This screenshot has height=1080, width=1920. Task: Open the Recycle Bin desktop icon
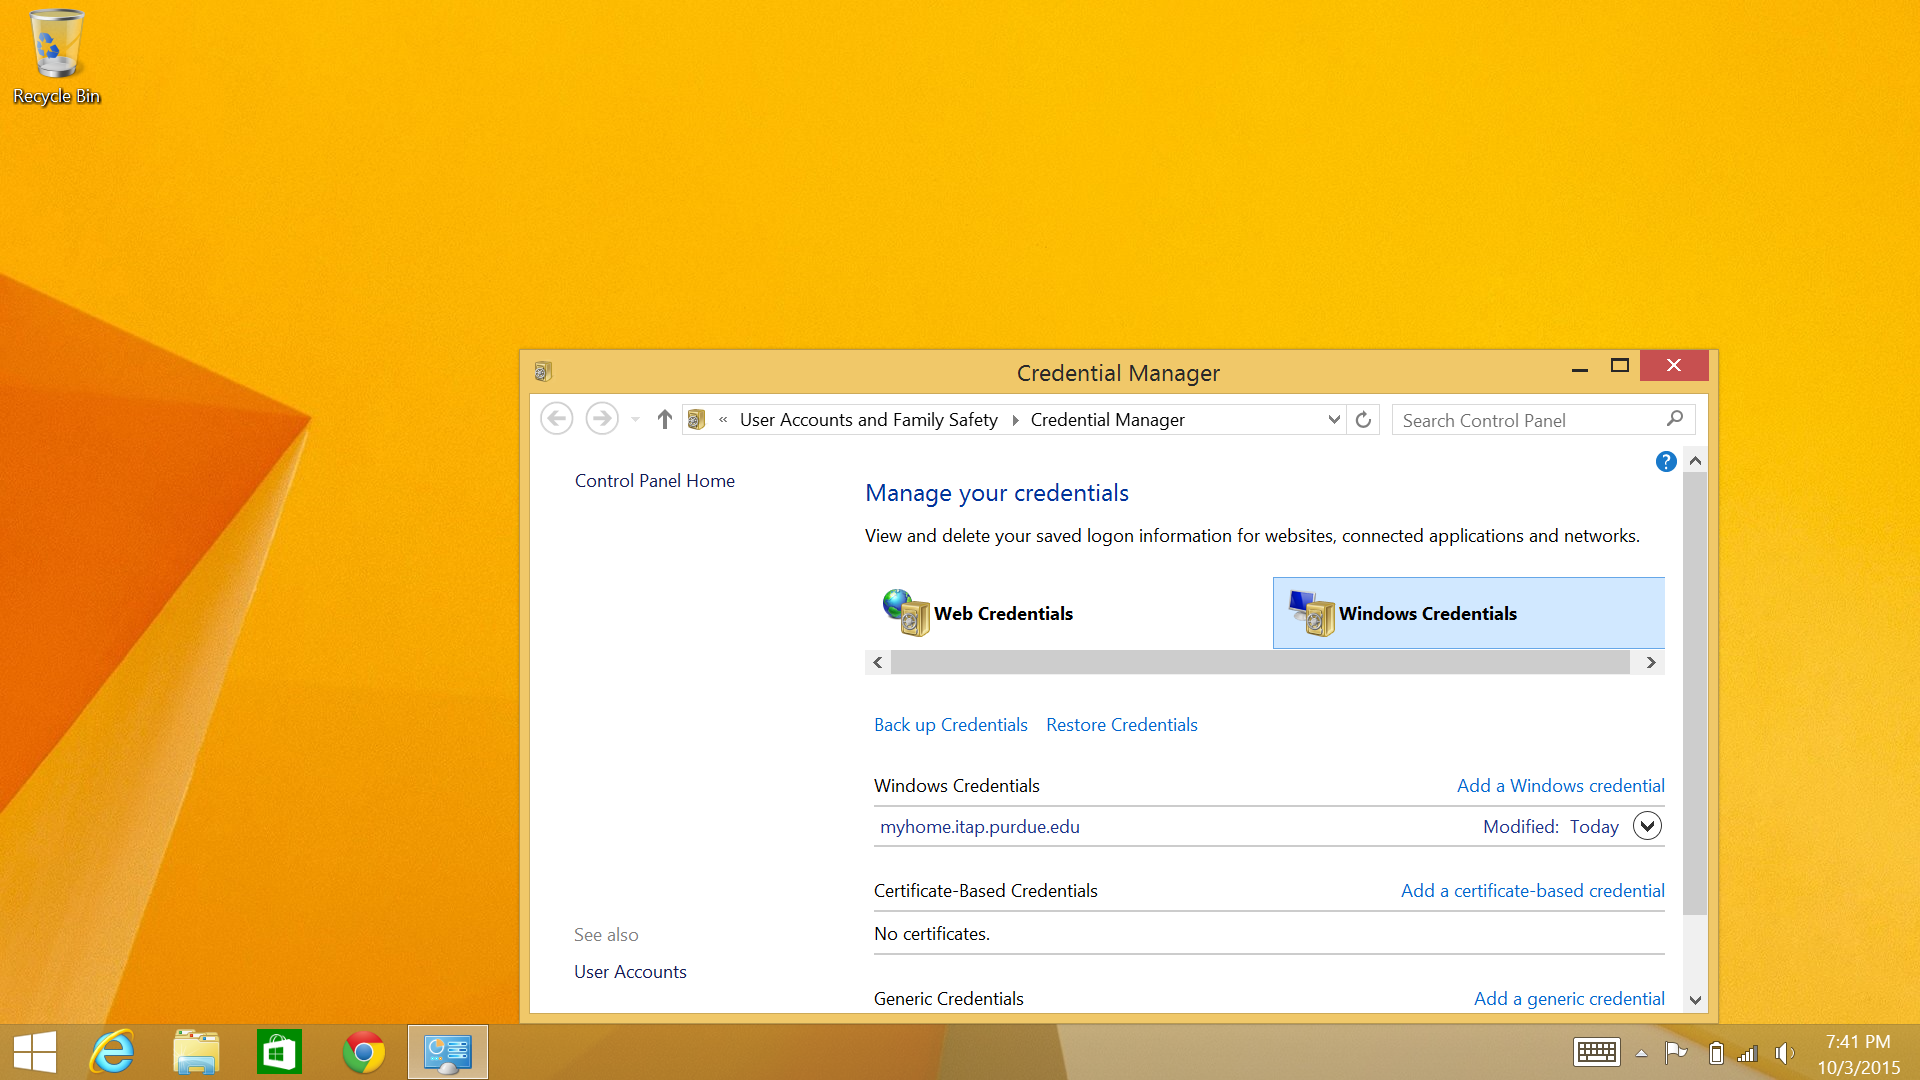pyautogui.click(x=56, y=57)
